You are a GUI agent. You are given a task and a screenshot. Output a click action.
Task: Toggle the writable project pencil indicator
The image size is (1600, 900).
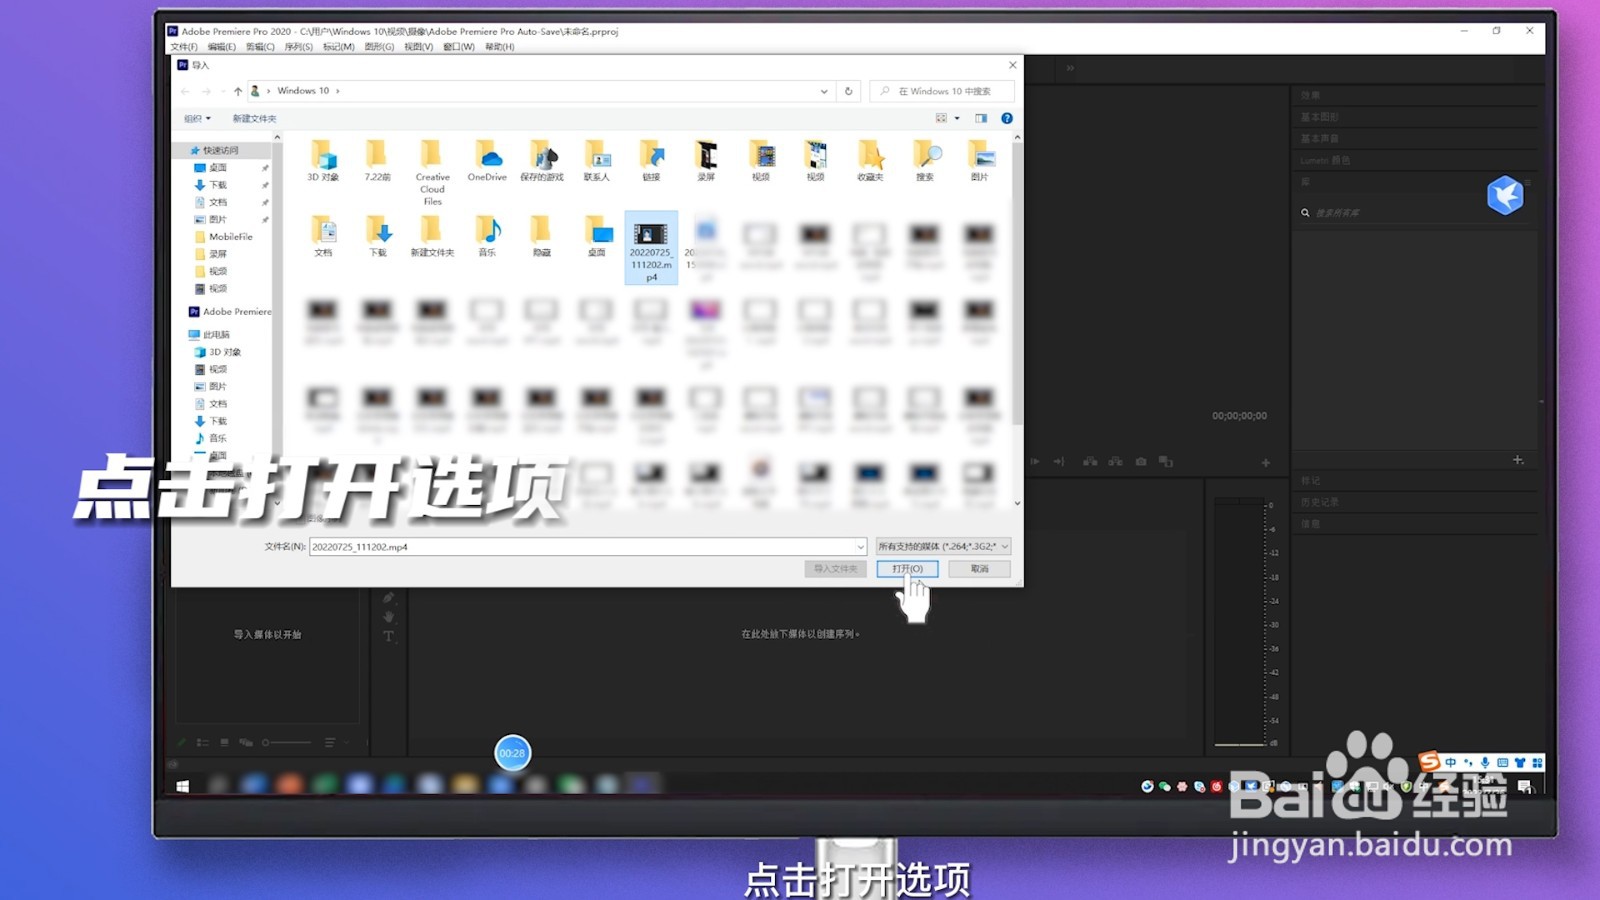pos(182,742)
